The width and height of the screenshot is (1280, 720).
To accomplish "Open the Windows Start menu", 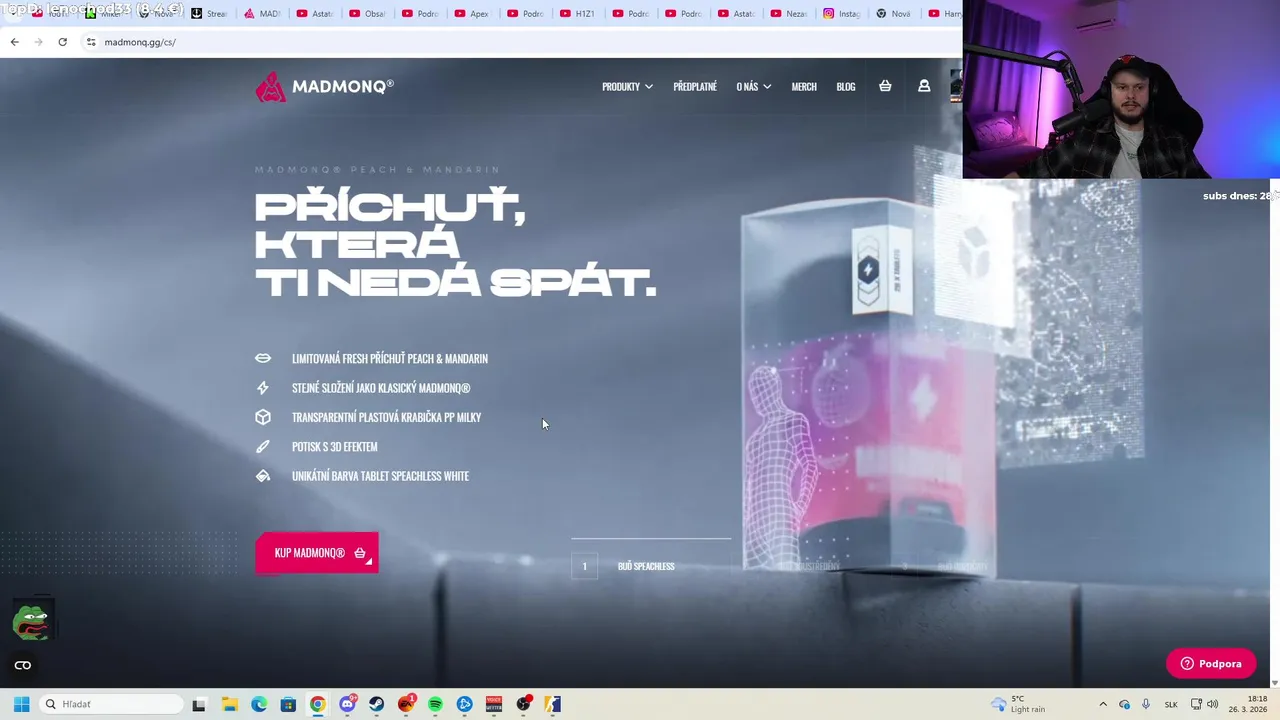I will 21,704.
